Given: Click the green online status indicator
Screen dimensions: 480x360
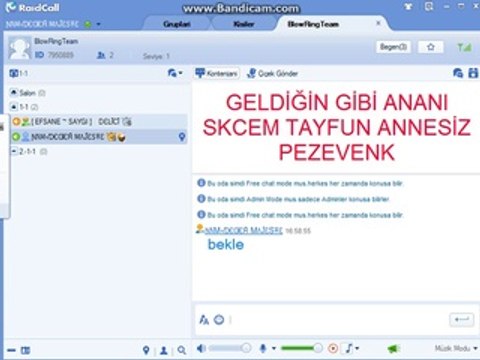Looking at the screenshot, I should pos(88,24).
